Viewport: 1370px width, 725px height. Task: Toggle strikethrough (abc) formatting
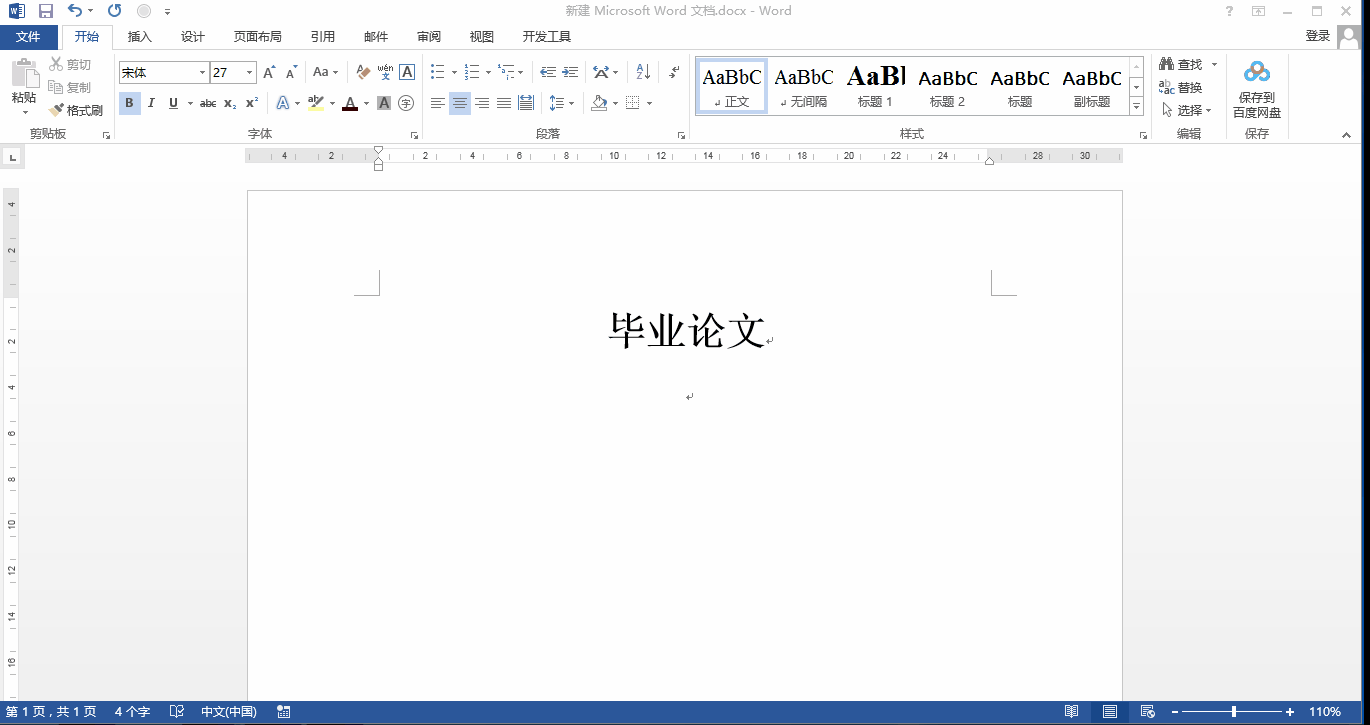click(x=208, y=103)
